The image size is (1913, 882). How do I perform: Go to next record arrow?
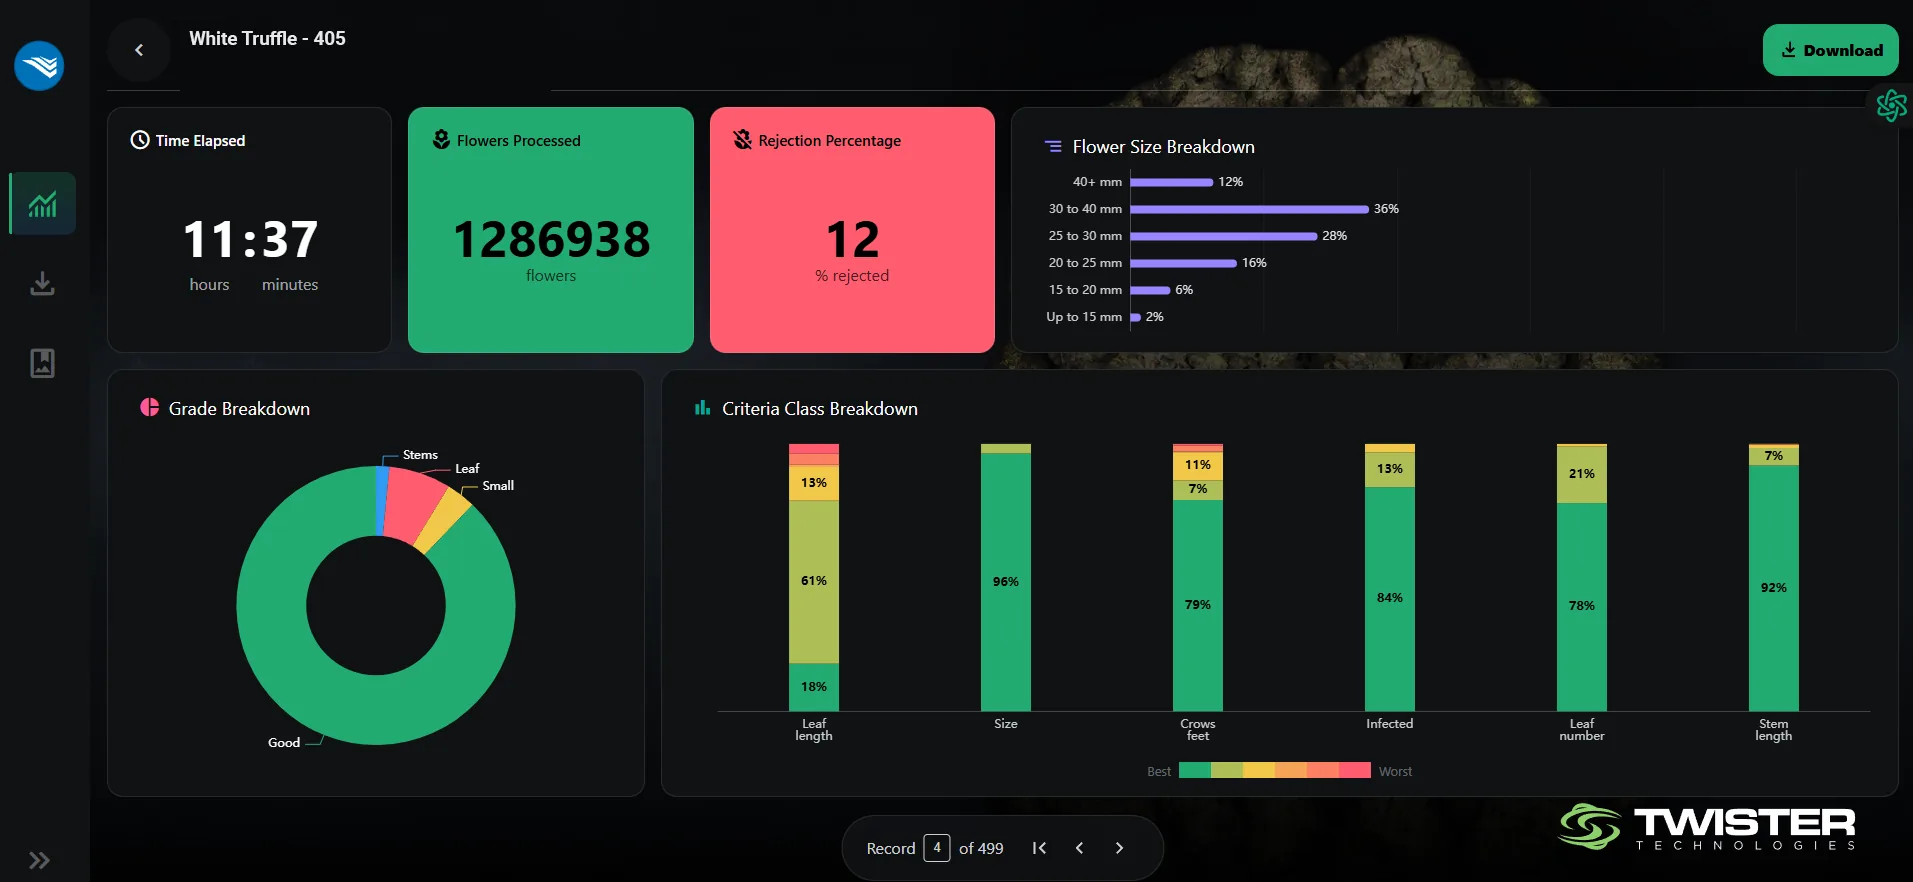click(x=1119, y=848)
